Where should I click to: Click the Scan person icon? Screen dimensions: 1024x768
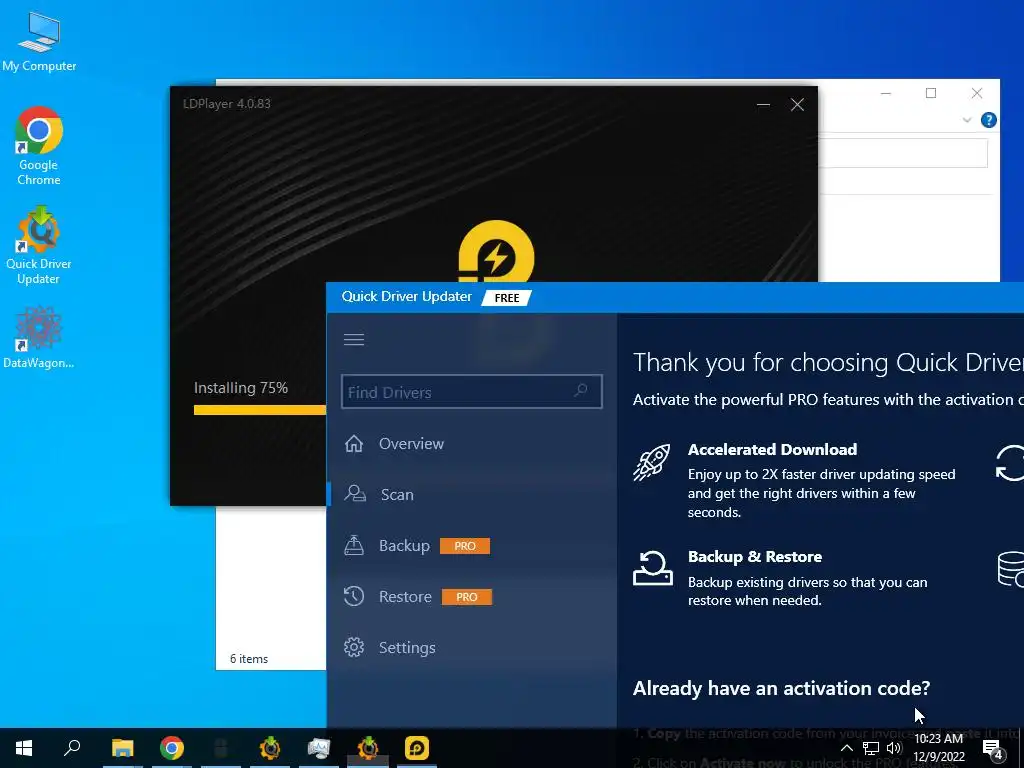(355, 494)
